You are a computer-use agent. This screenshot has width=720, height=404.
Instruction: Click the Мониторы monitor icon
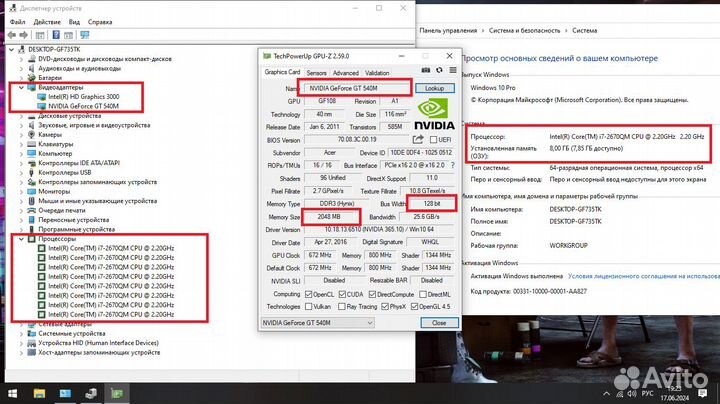[x=32, y=191]
